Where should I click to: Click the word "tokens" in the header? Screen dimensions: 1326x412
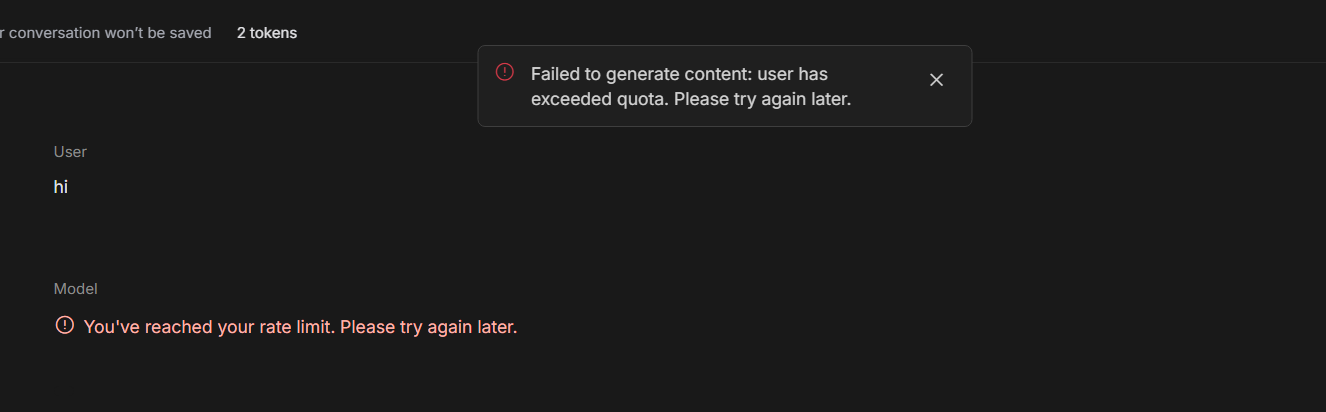(x=275, y=33)
